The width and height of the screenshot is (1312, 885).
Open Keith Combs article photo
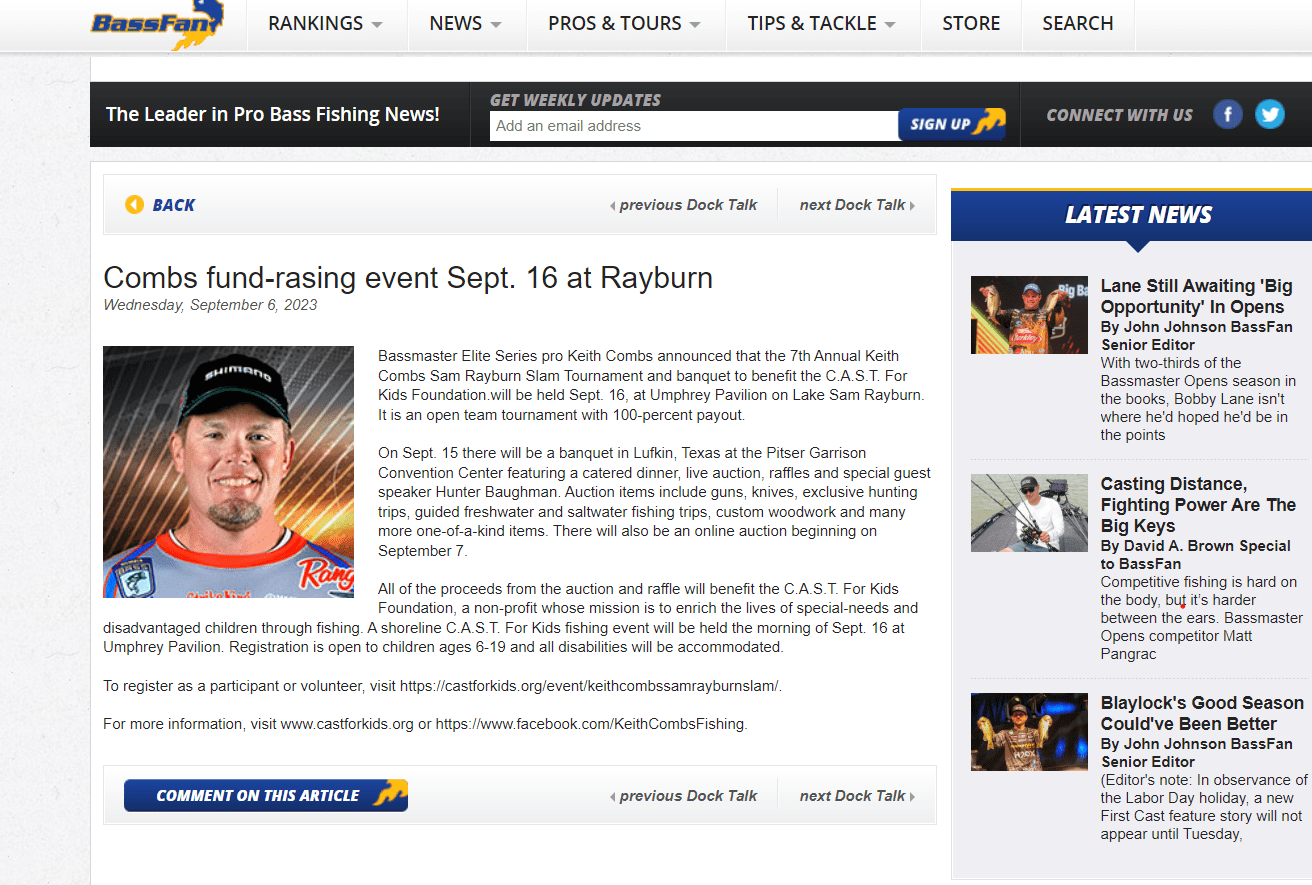228,472
